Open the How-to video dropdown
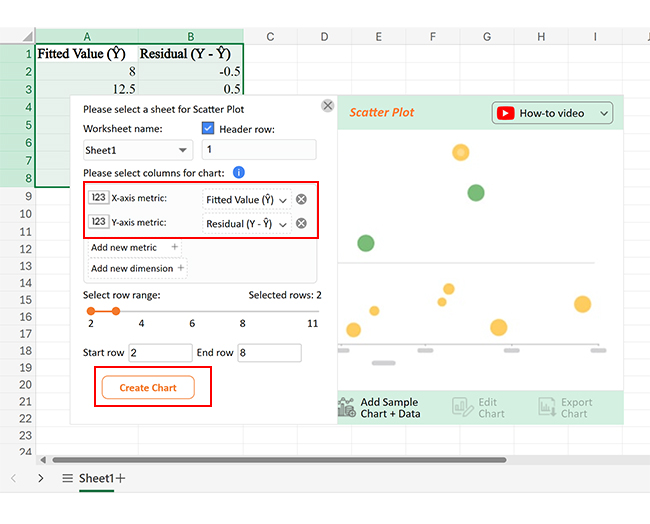The image size is (650, 524). pos(552,113)
